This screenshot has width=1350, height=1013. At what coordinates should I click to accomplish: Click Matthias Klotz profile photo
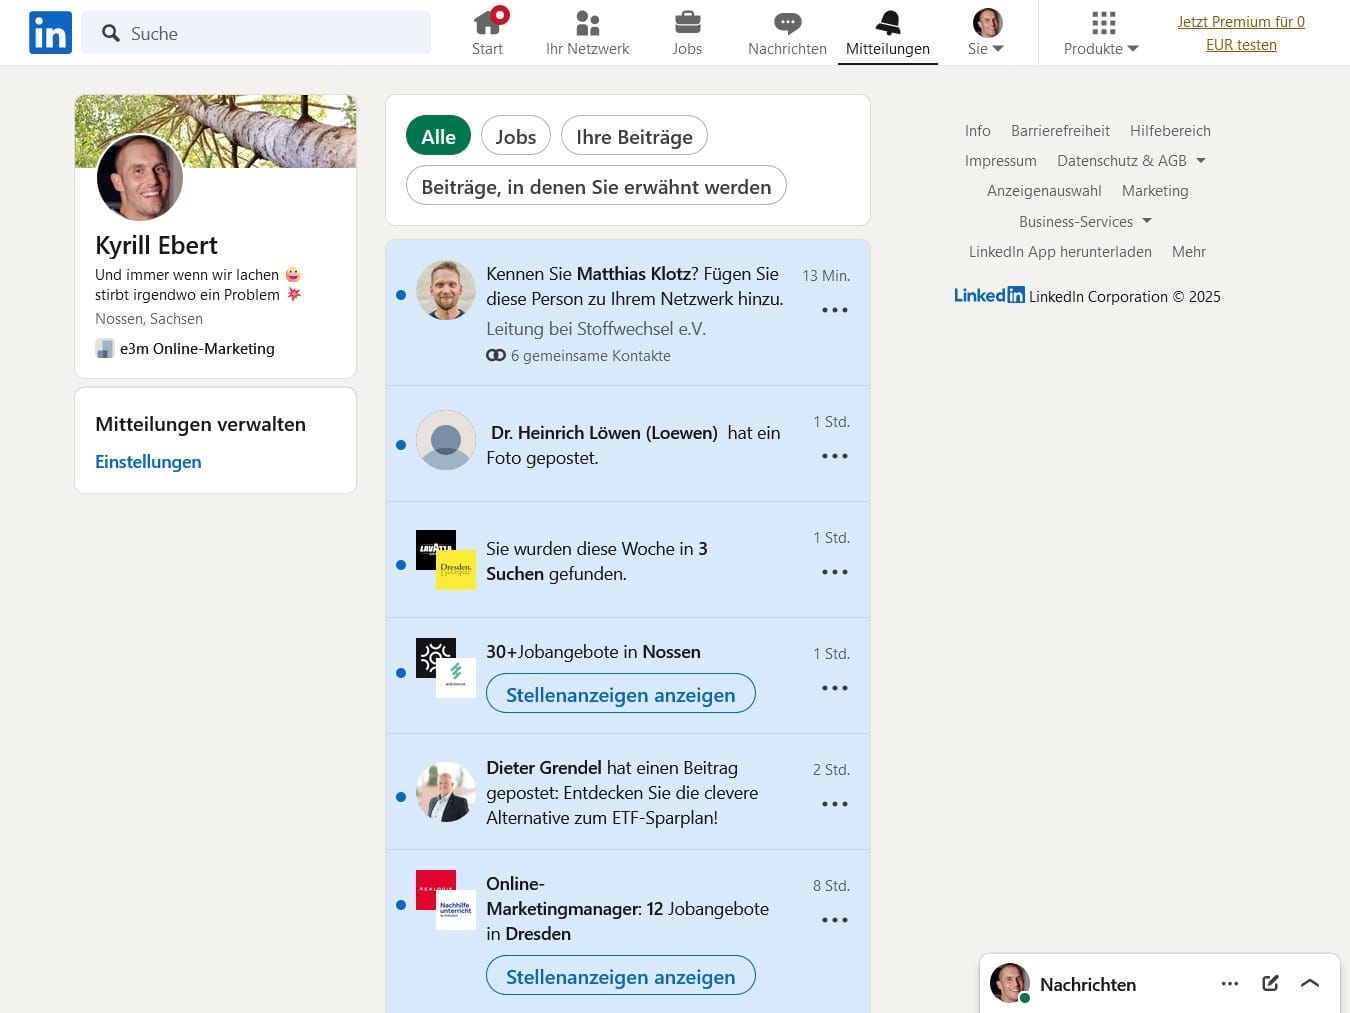446,290
